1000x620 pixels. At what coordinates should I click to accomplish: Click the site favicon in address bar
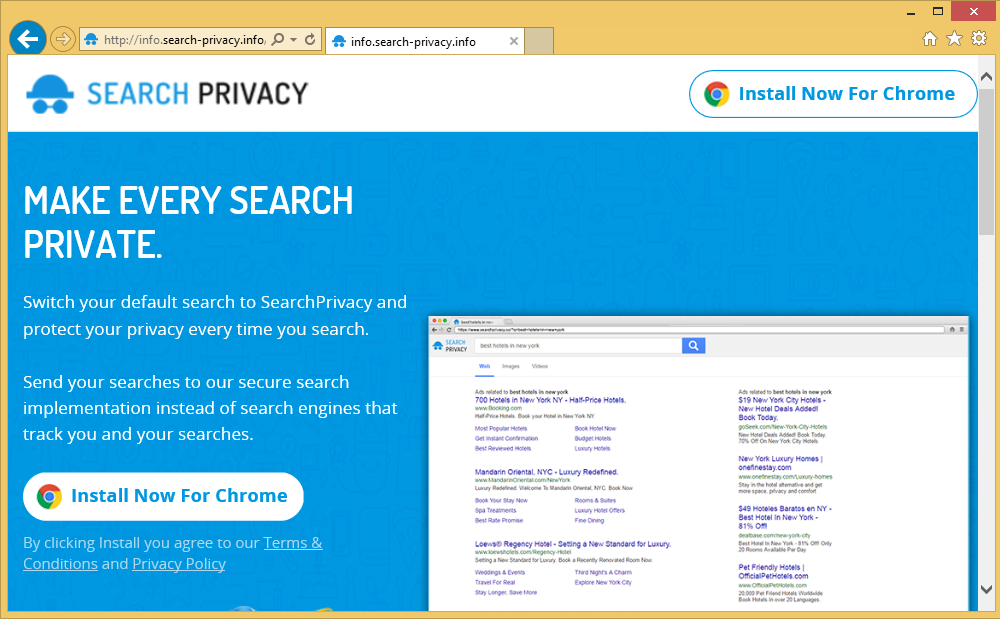point(91,40)
